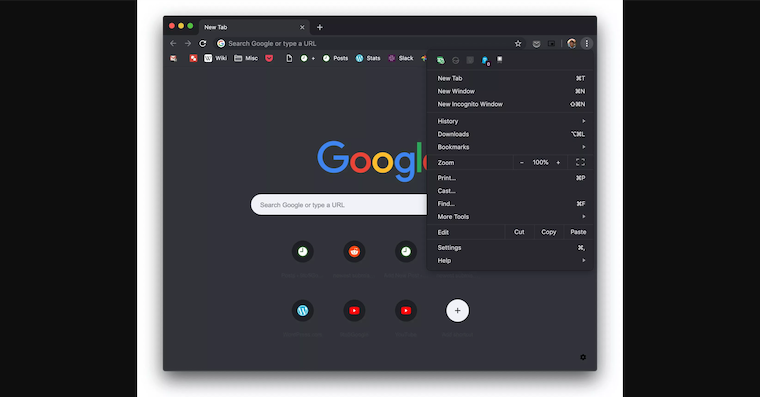Open the Pocket extension icon in toolbar
The image size is (760, 397).
click(536, 44)
